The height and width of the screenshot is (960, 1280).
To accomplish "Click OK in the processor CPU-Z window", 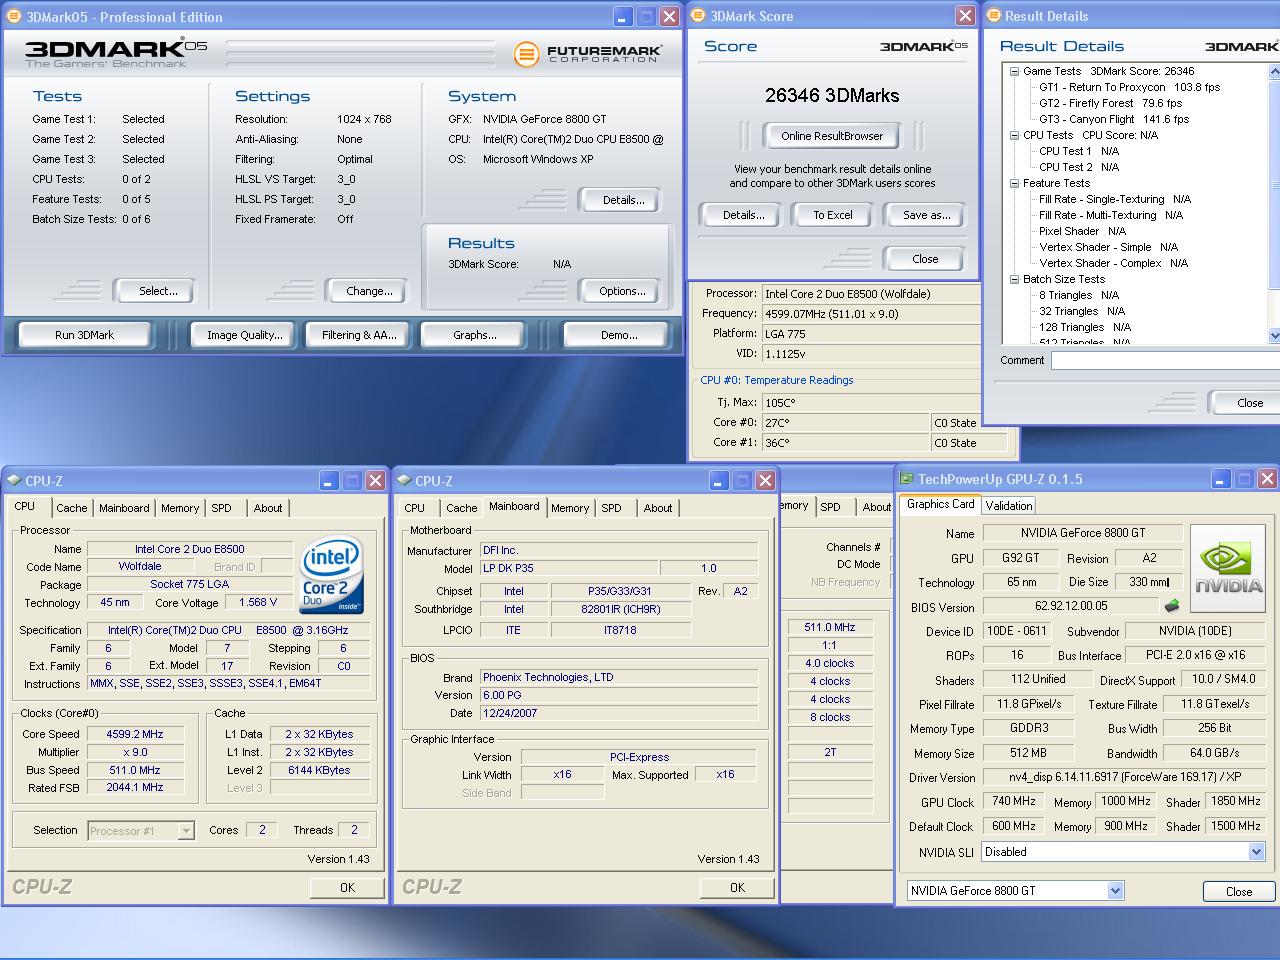I will coord(347,887).
